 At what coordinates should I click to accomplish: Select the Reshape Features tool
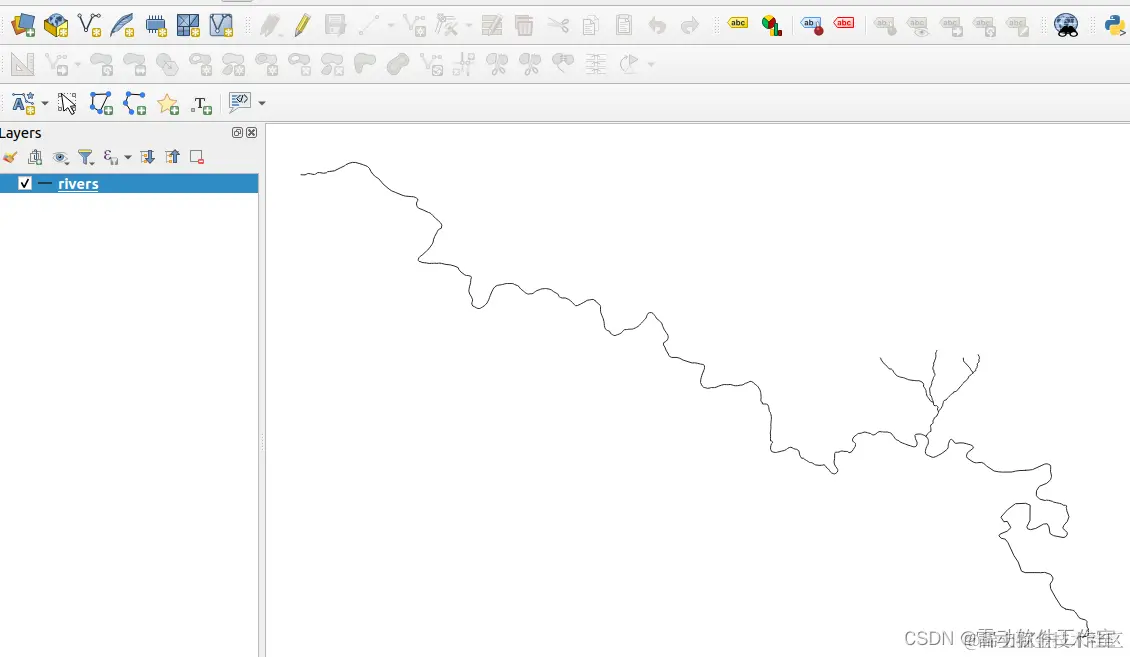(x=365, y=64)
